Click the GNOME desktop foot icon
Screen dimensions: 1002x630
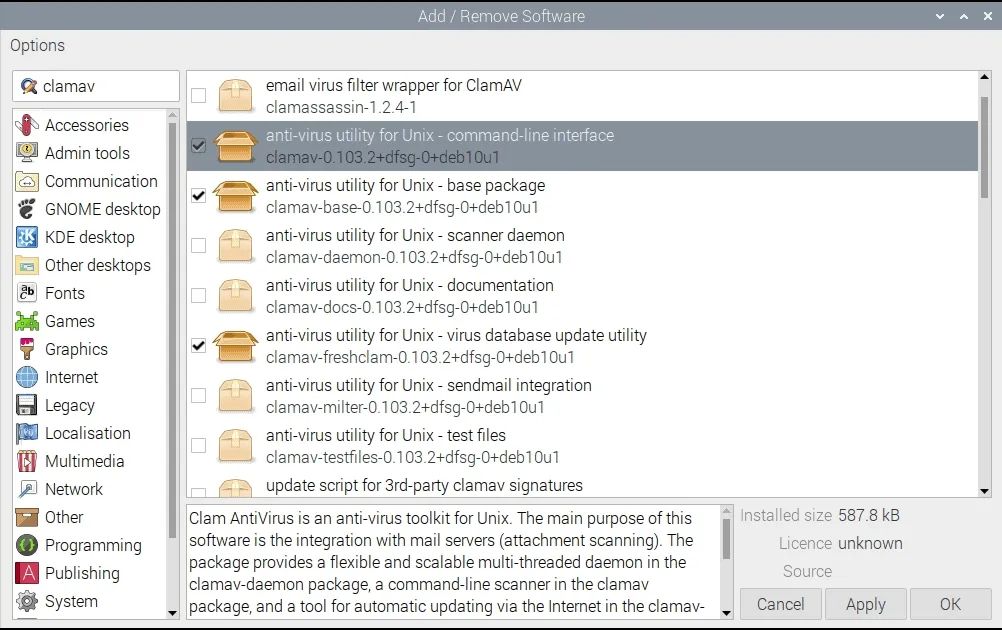[x=27, y=209]
